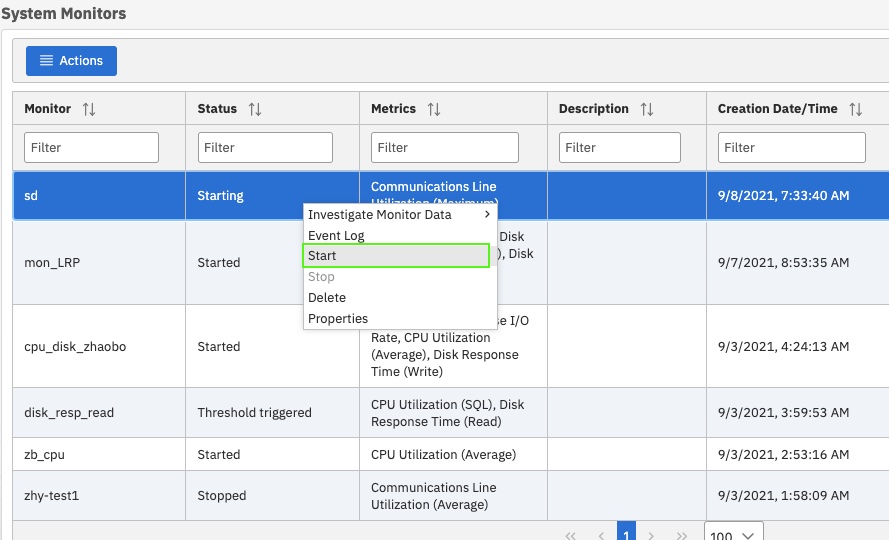Select the zhy-test1 monitor name
Screen dimensions: 889x540
click(52, 496)
